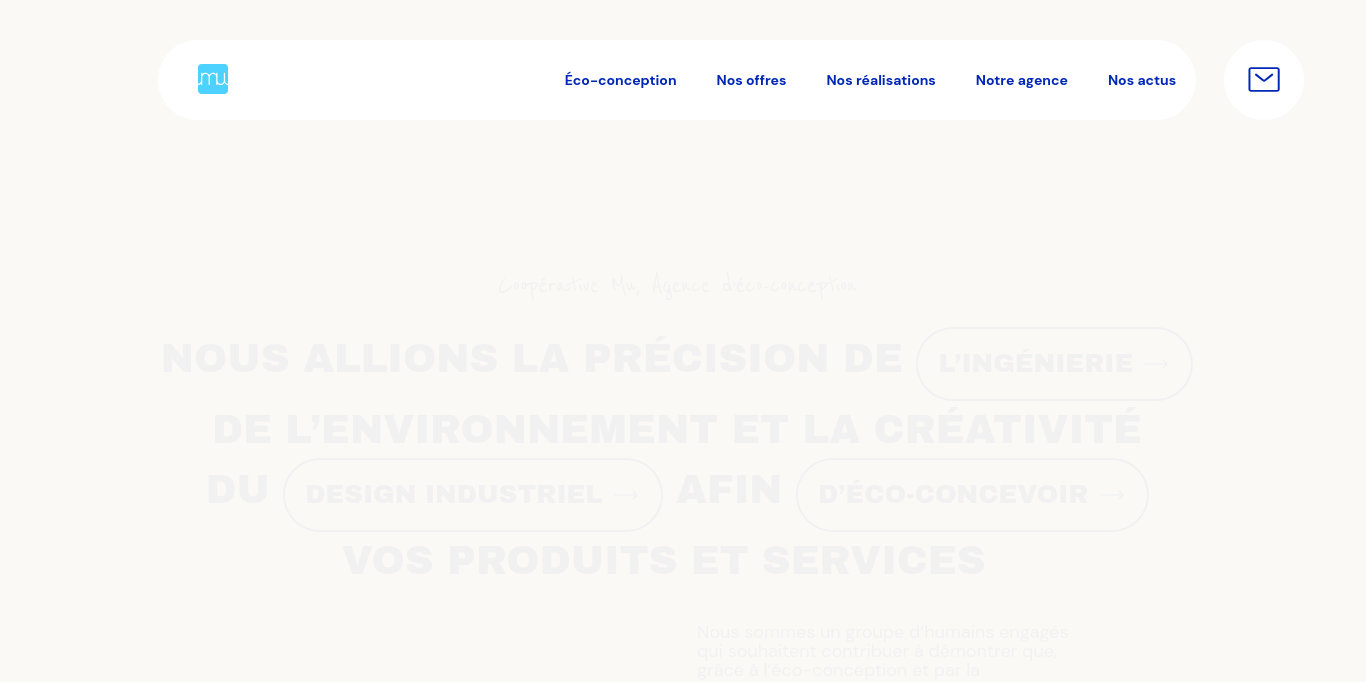Click the heading text NOUS ALLIONS LA PRÉCISION DE
This screenshot has width=1366, height=682.
[x=531, y=359]
